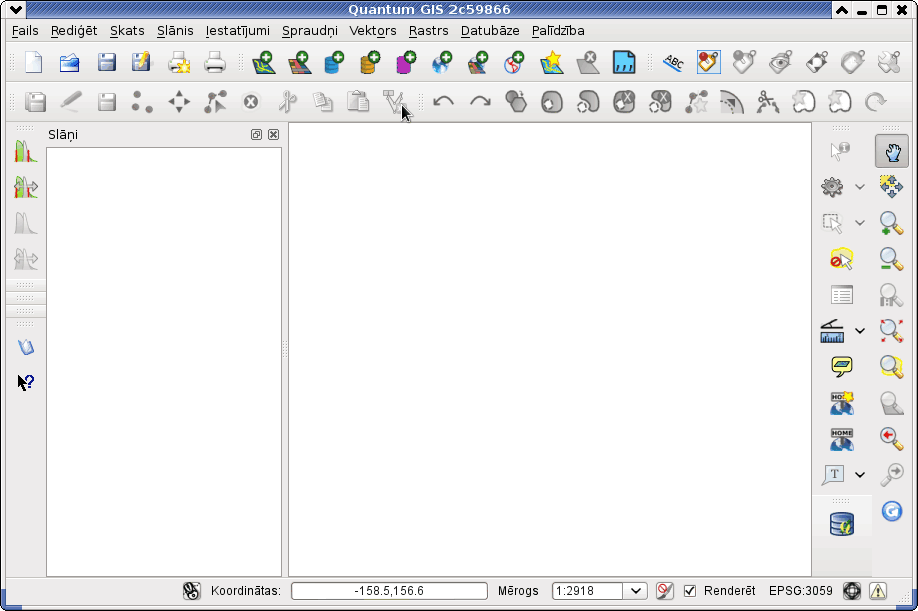Add a SpatiaLite layer
This screenshot has height=611, width=918.
point(370,62)
